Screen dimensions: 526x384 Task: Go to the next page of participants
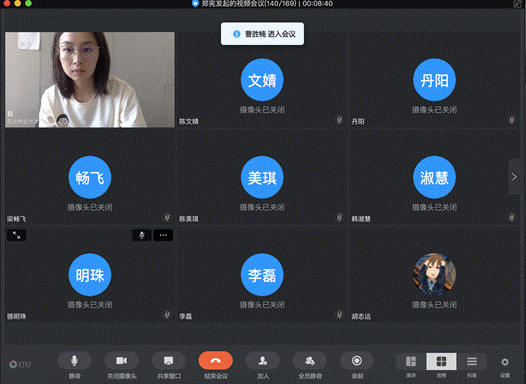[514, 177]
